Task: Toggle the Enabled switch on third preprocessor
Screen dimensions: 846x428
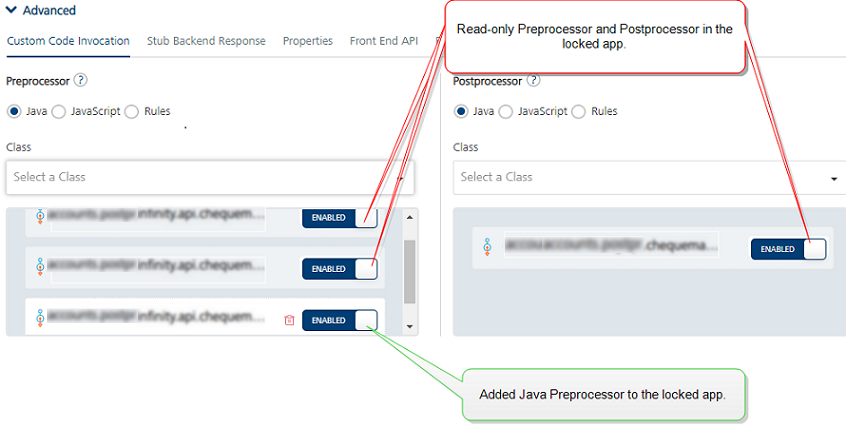Action: [x=340, y=320]
